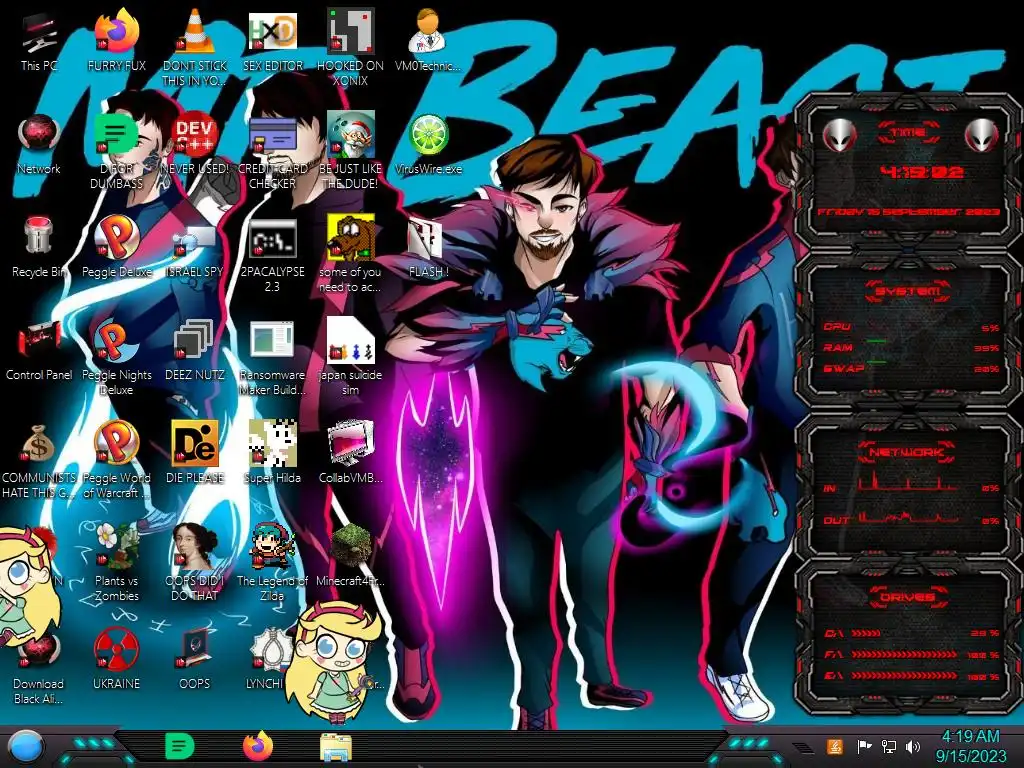Screen dimensions: 1024x768
Task: Open the UKRAINE radiation symbol icon
Action: coord(117,650)
